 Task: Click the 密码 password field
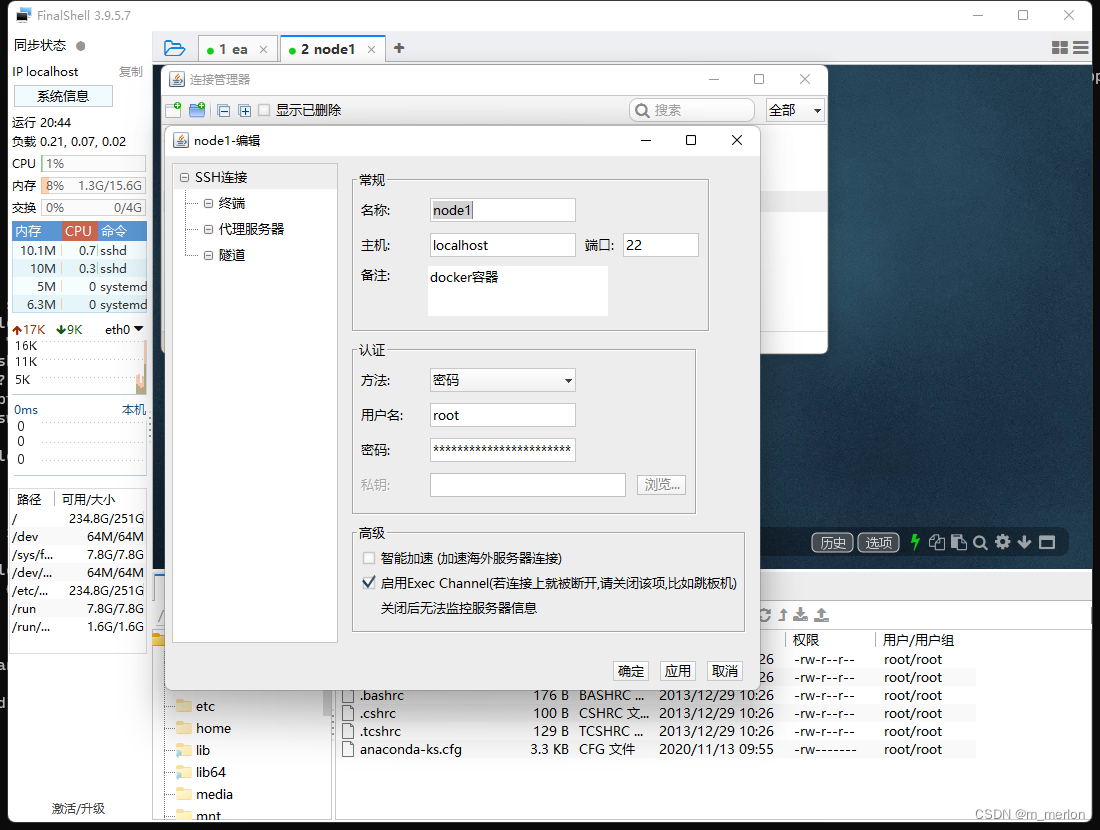click(502, 450)
